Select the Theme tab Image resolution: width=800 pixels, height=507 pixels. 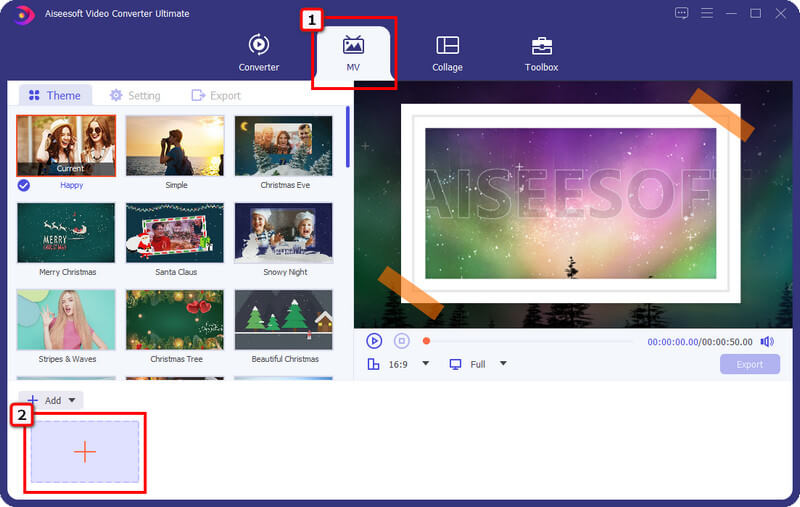55,95
